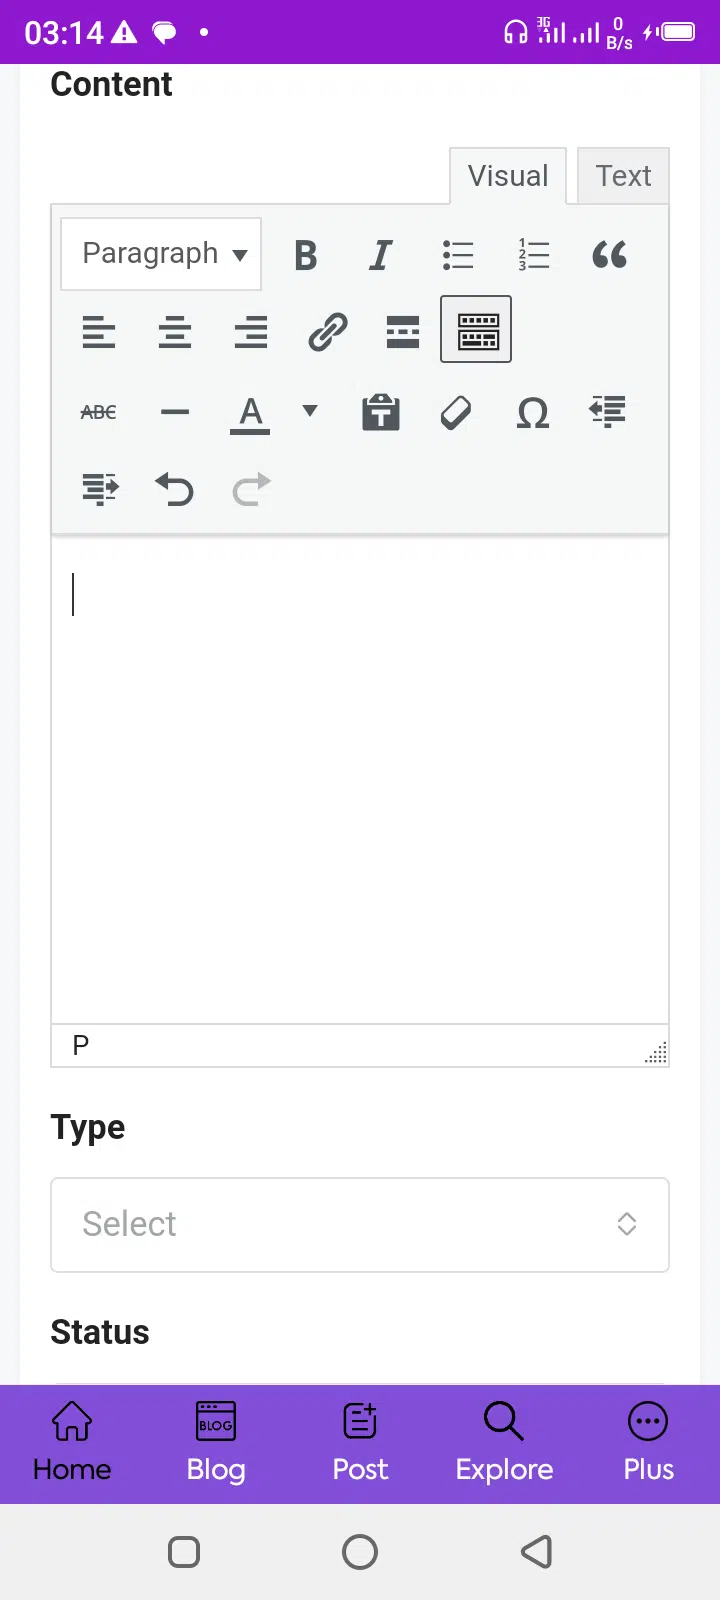Insert a hyperlink with the link icon

pyautogui.click(x=327, y=331)
